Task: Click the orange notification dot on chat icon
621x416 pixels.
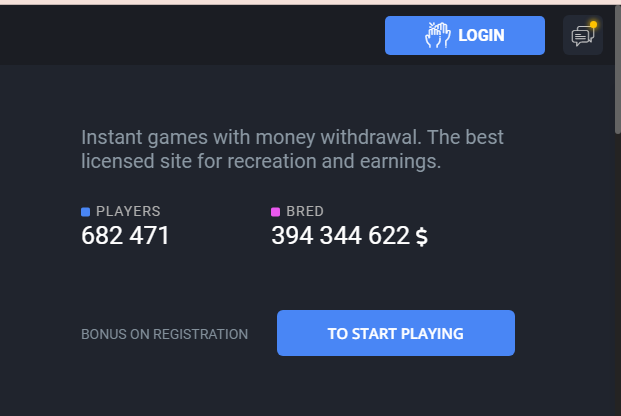Action: (x=593, y=25)
